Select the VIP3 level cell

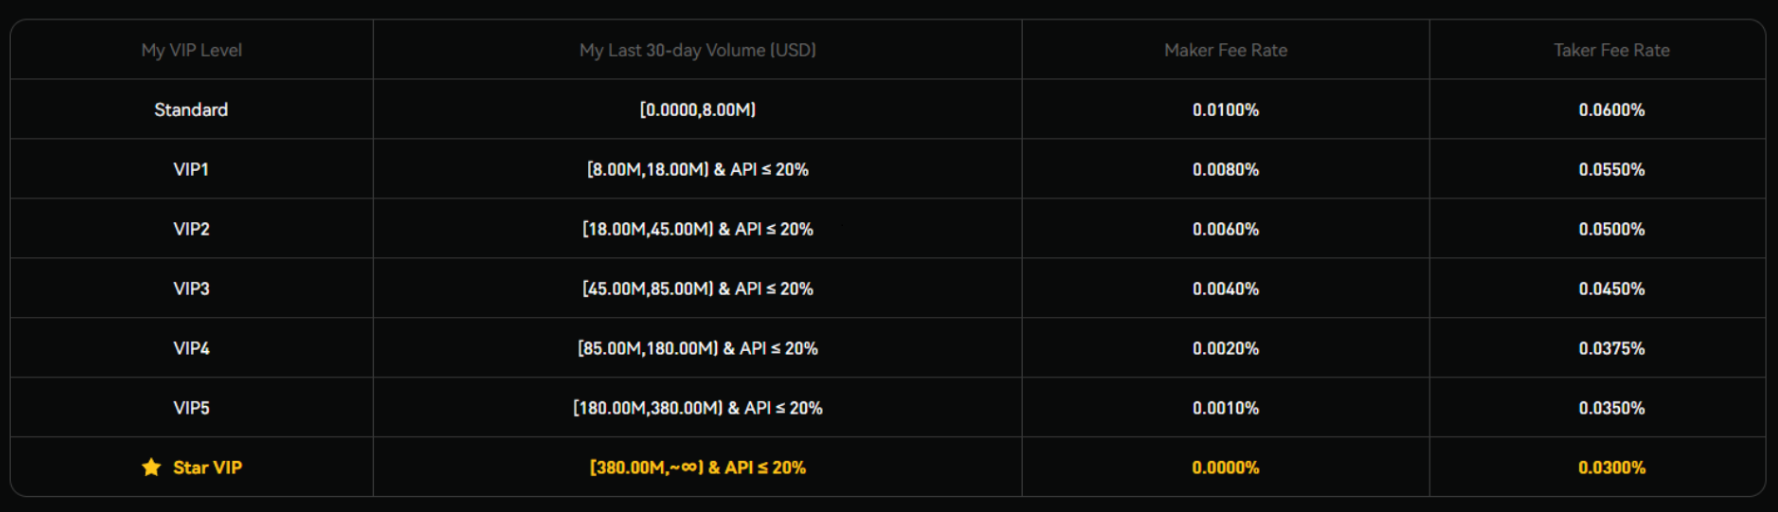[191, 289]
